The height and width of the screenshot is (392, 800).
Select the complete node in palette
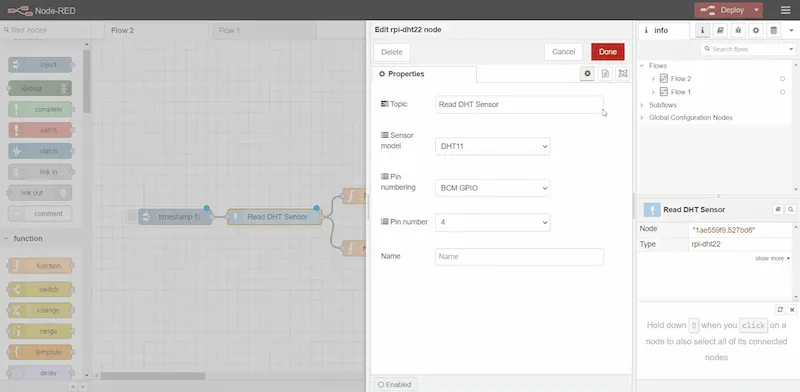click(x=40, y=109)
